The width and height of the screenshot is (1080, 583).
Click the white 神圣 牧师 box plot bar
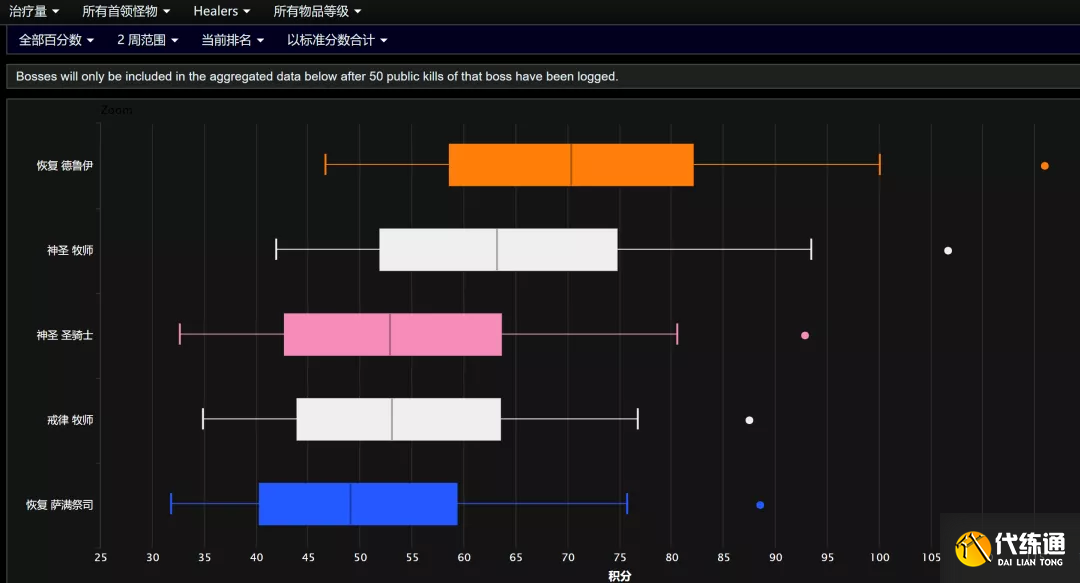[498, 249]
